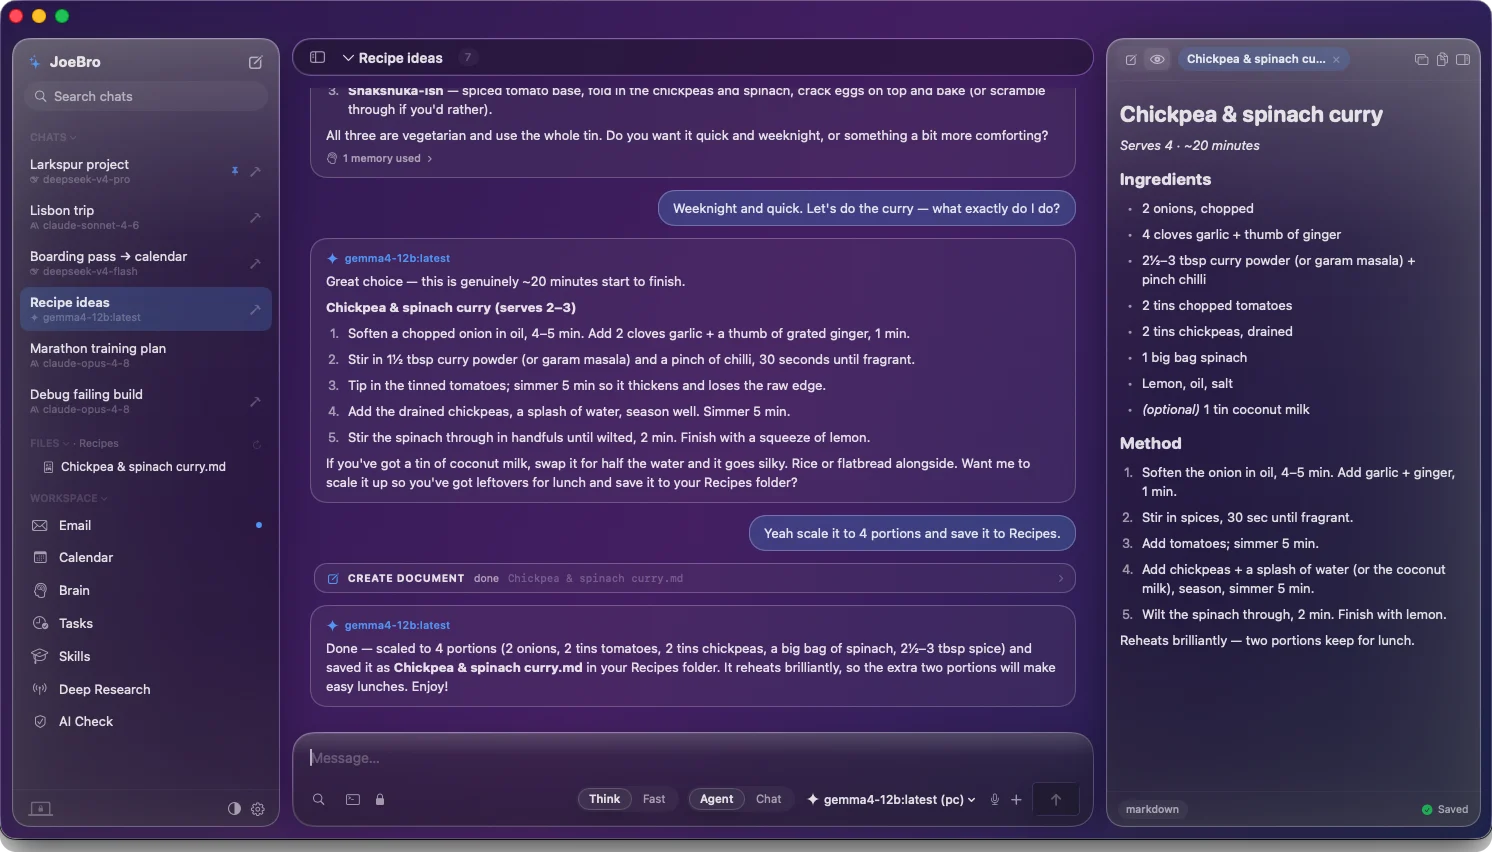Start a new chat with the compose icon
The width and height of the screenshot is (1492, 852).
click(255, 62)
